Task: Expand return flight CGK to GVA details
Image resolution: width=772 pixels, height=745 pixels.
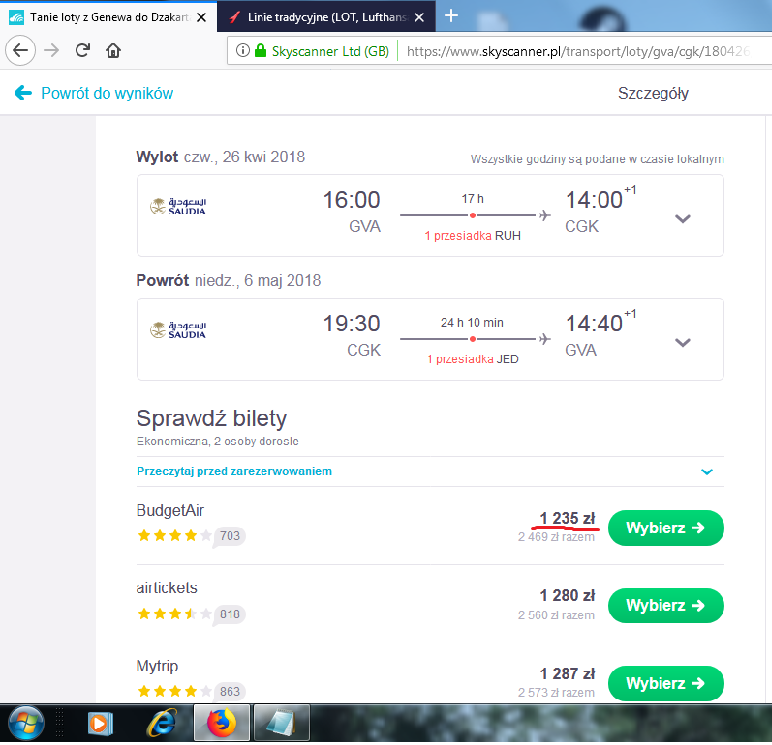Action: click(x=682, y=342)
